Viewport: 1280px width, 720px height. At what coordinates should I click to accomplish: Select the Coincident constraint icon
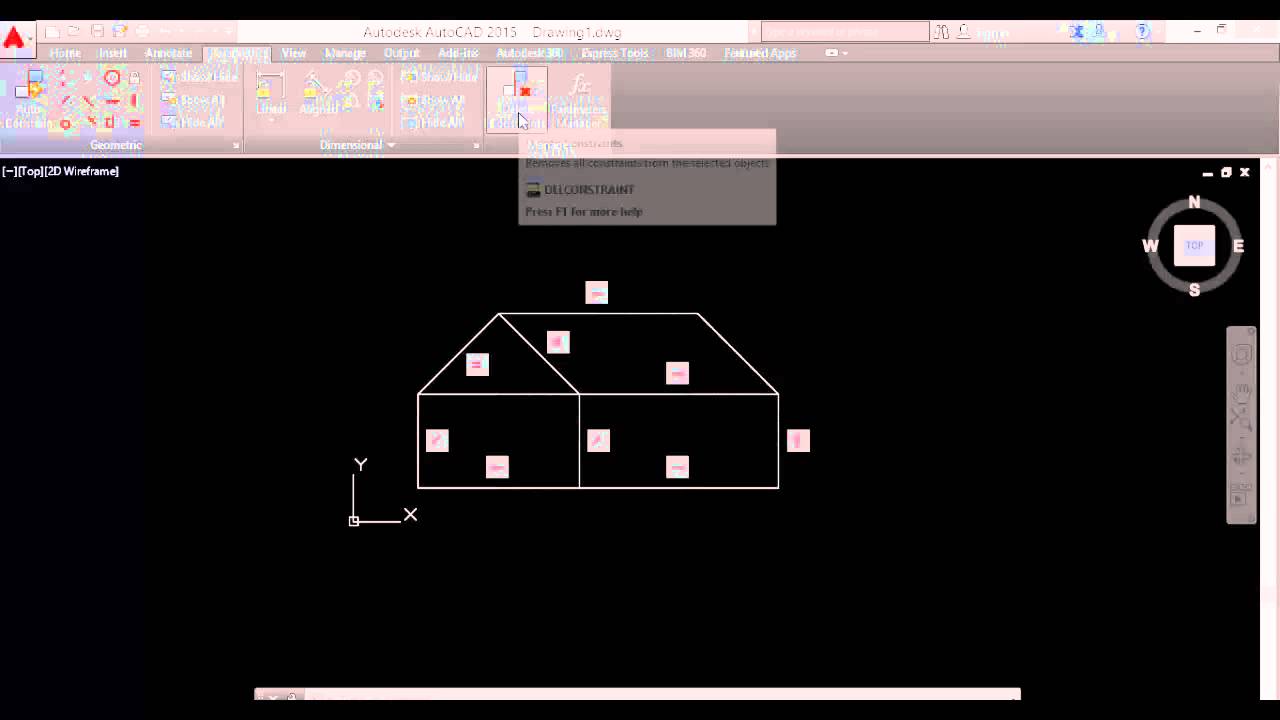pyautogui.click(x=65, y=79)
